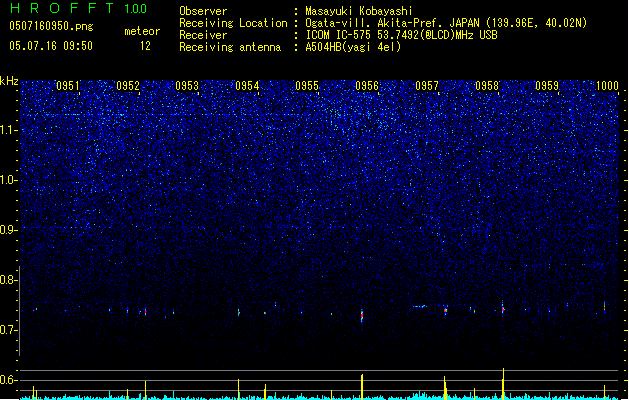629x400 pixels.
Task: Click the 0959 time marker
Action: 547,86
